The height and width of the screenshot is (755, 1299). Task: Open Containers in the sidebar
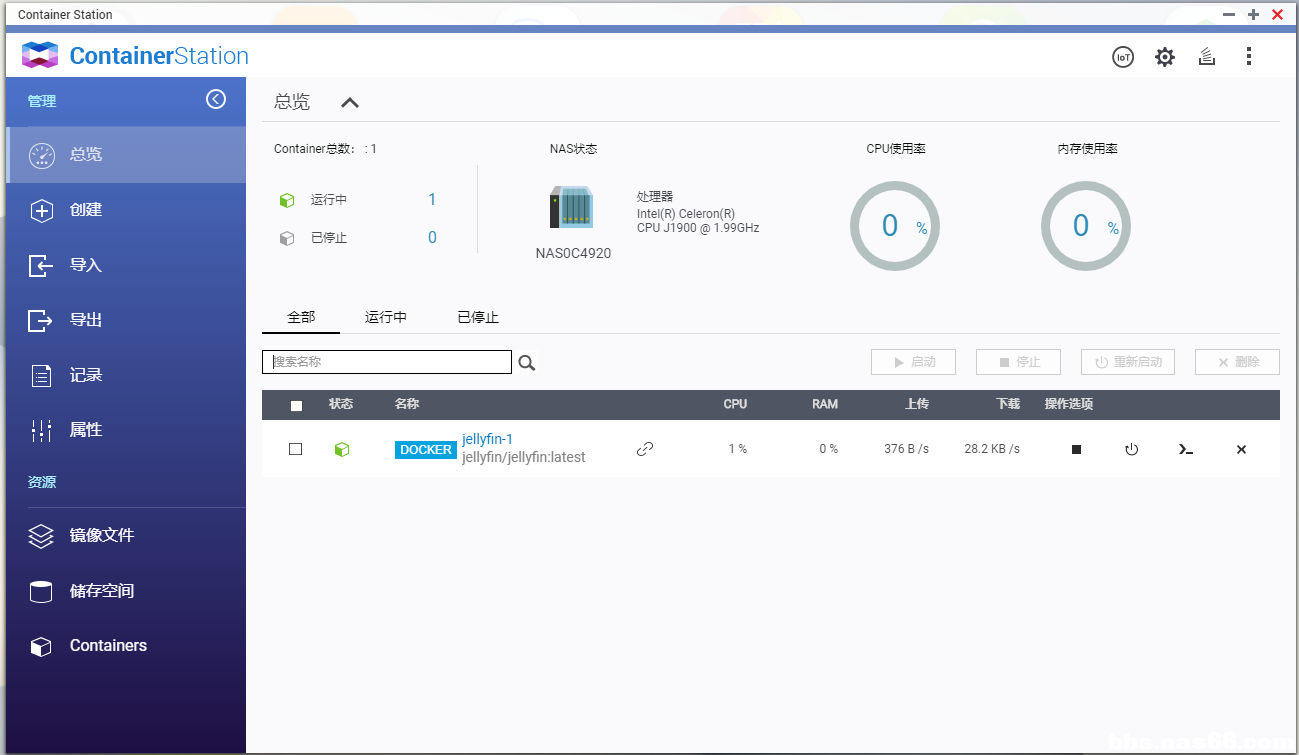(x=126, y=646)
